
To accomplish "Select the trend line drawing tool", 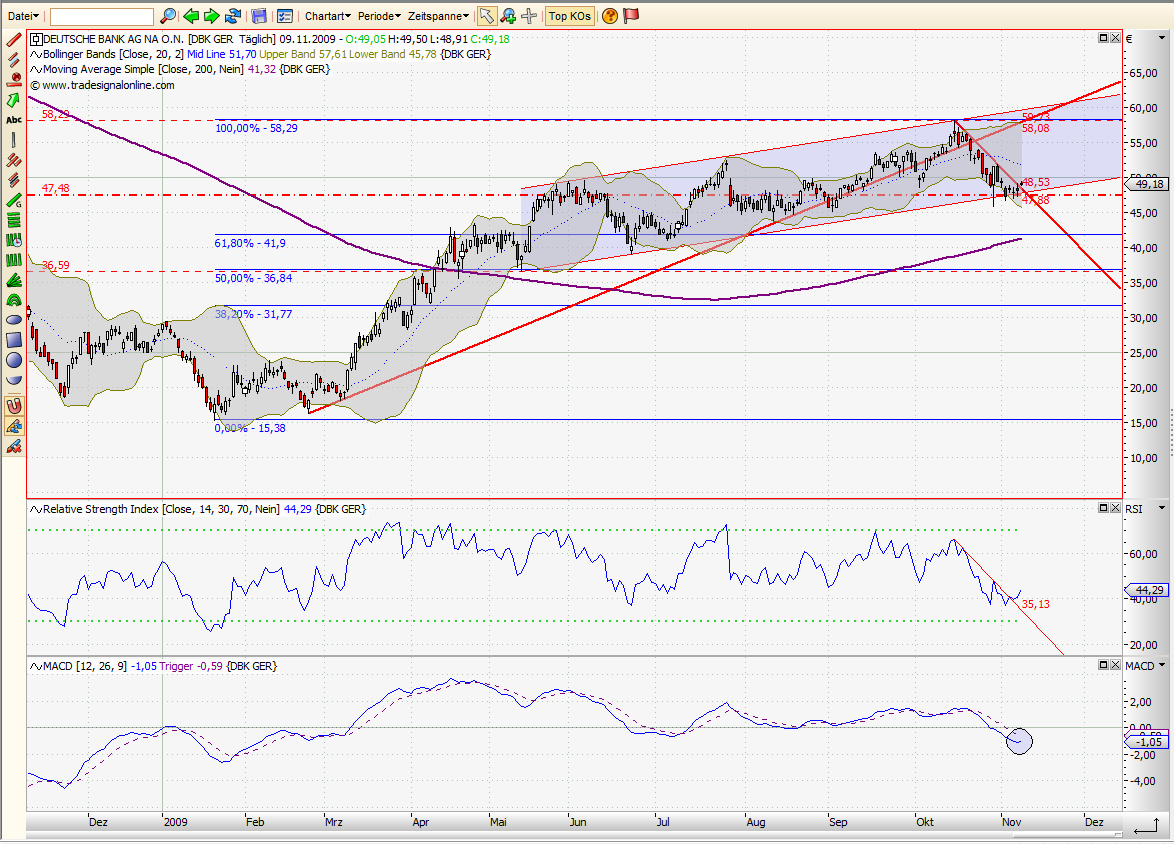I will tap(14, 40).
